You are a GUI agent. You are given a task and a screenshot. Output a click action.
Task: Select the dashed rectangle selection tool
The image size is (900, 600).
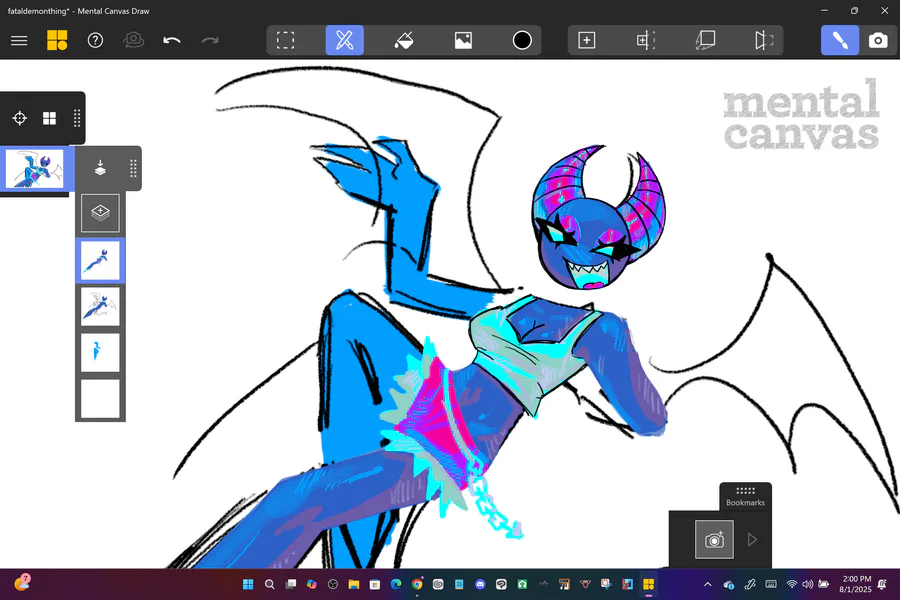pos(285,40)
